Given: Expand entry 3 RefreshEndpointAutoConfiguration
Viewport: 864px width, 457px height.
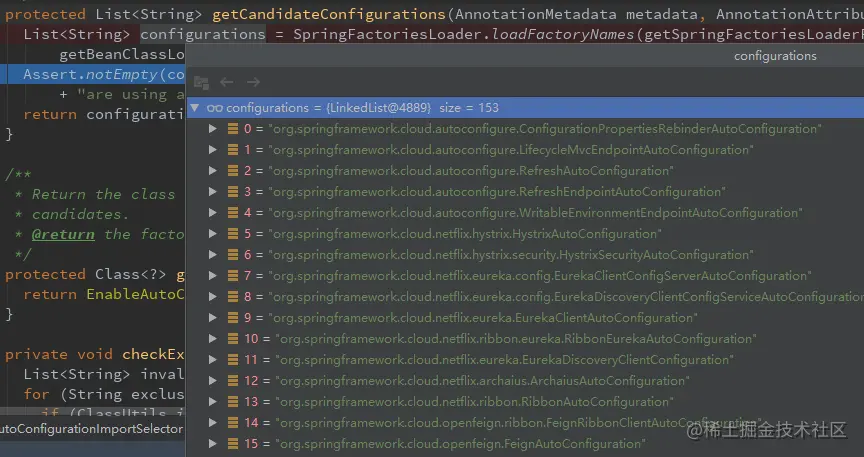Looking at the screenshot, I should click(x=212, y=192).
